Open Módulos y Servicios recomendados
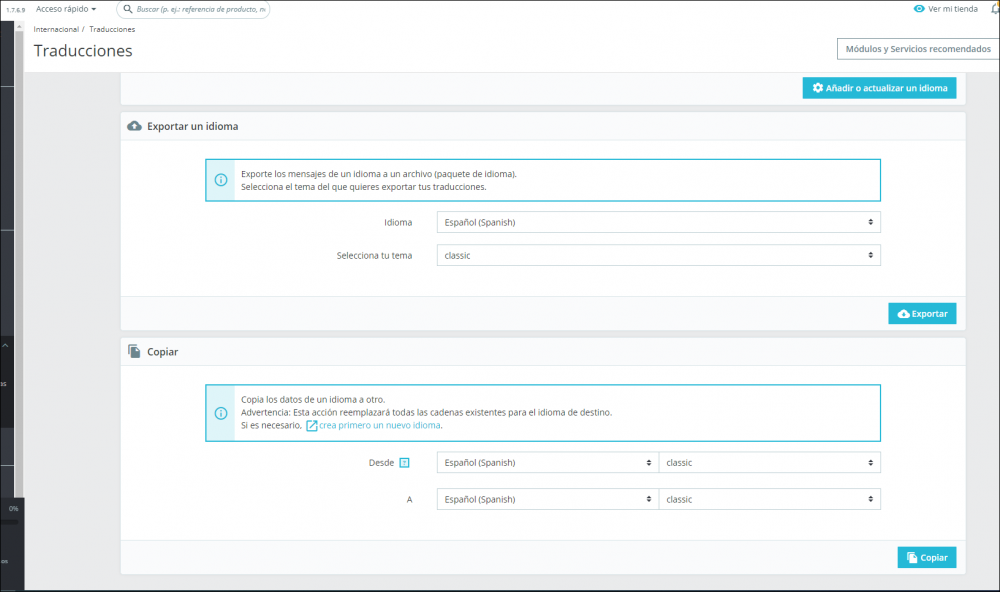The width and height of the screenshot is (1000, 592). click(x=918, y=49)
